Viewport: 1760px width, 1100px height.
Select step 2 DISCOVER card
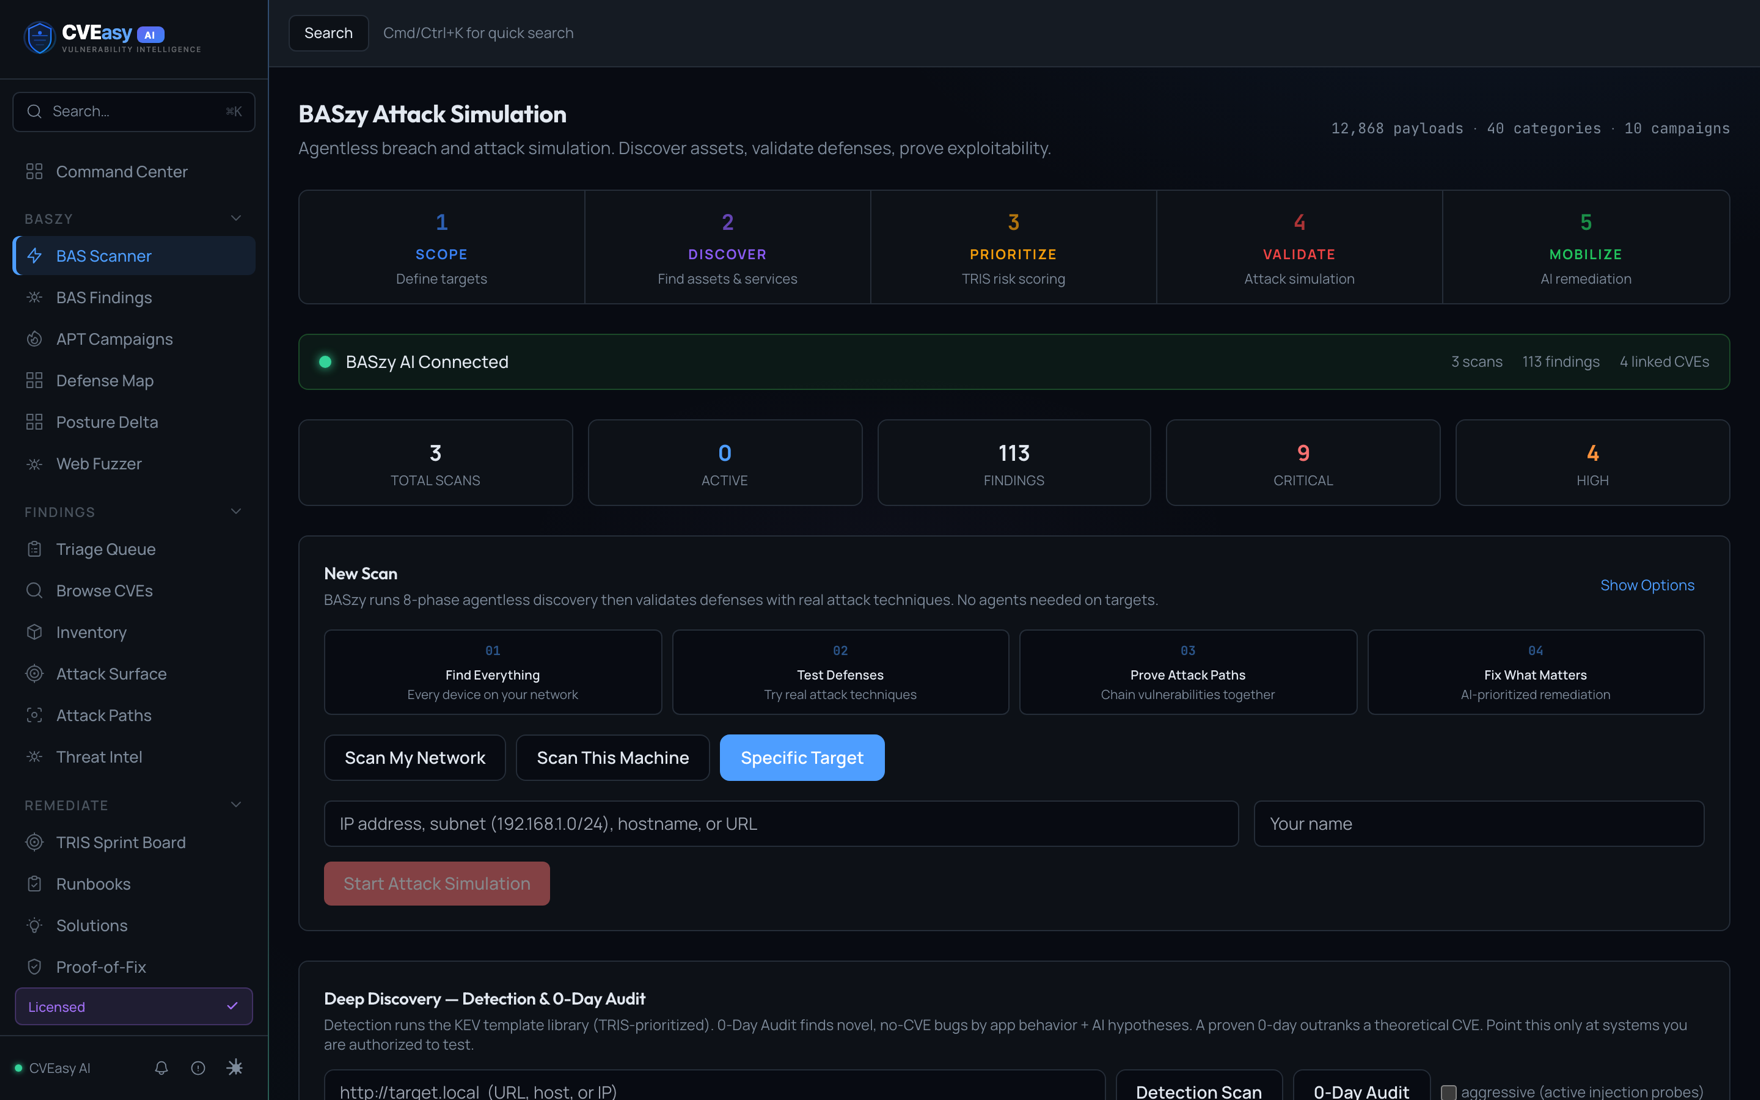(728, 247)
